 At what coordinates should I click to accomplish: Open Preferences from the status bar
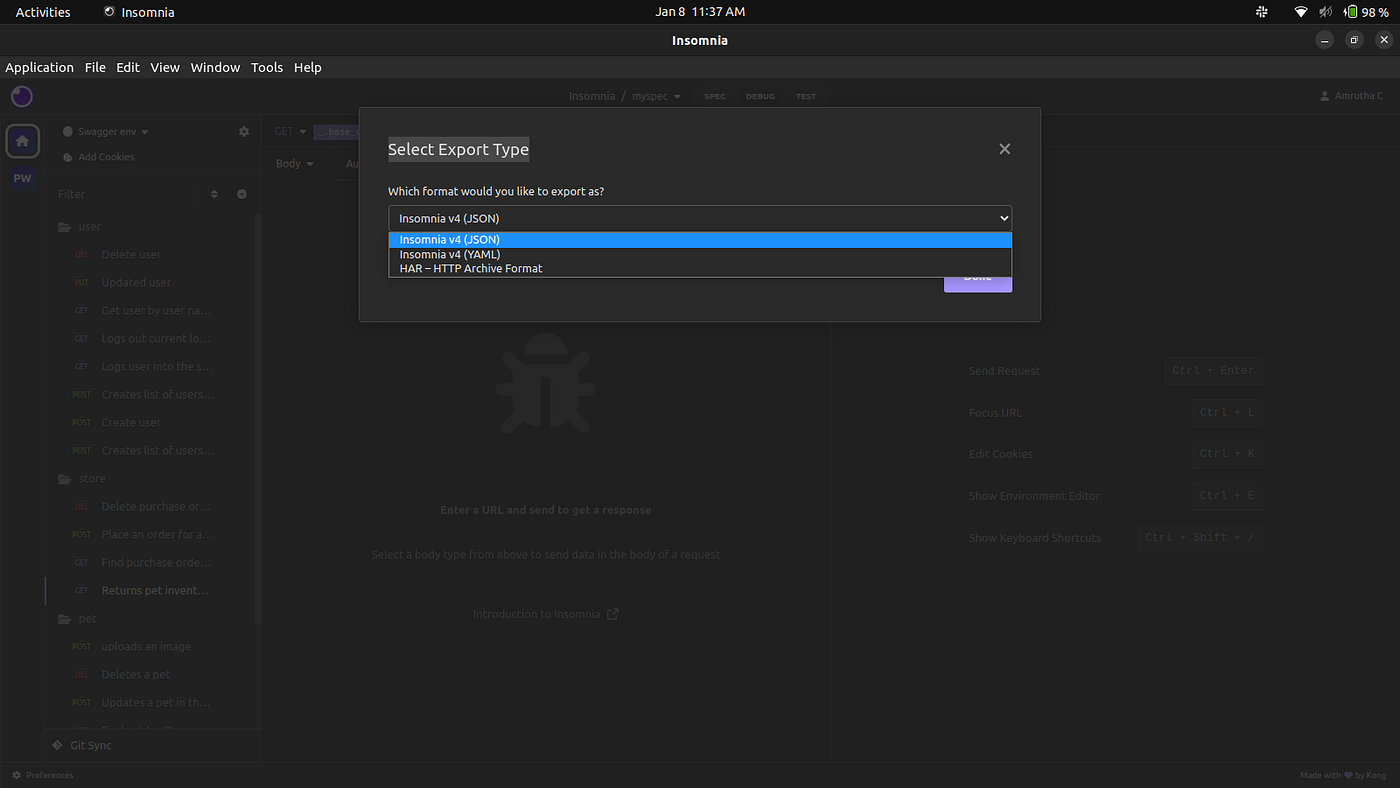point(42,775)
